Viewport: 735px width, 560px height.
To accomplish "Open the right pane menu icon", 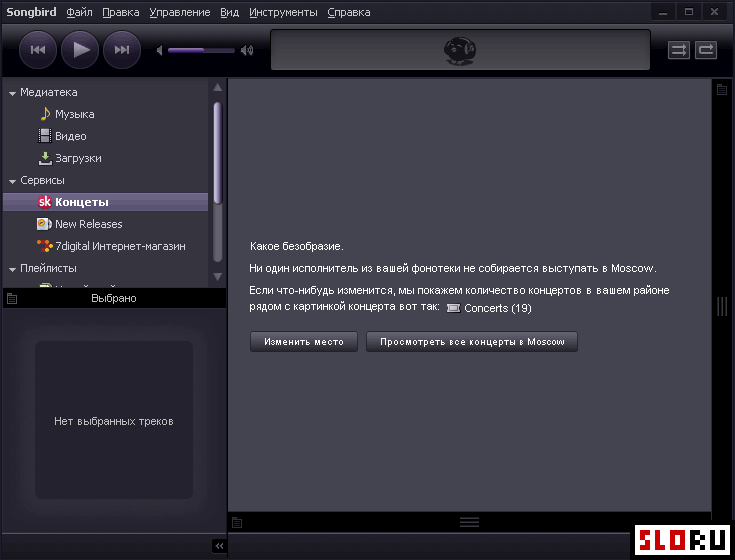I will pos(722,89).
